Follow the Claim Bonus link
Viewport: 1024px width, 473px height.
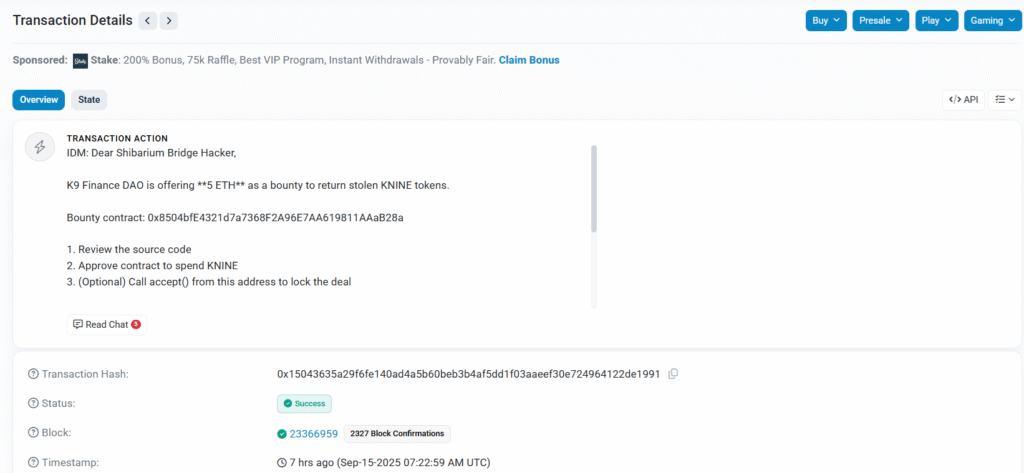(x=529, y=60)
